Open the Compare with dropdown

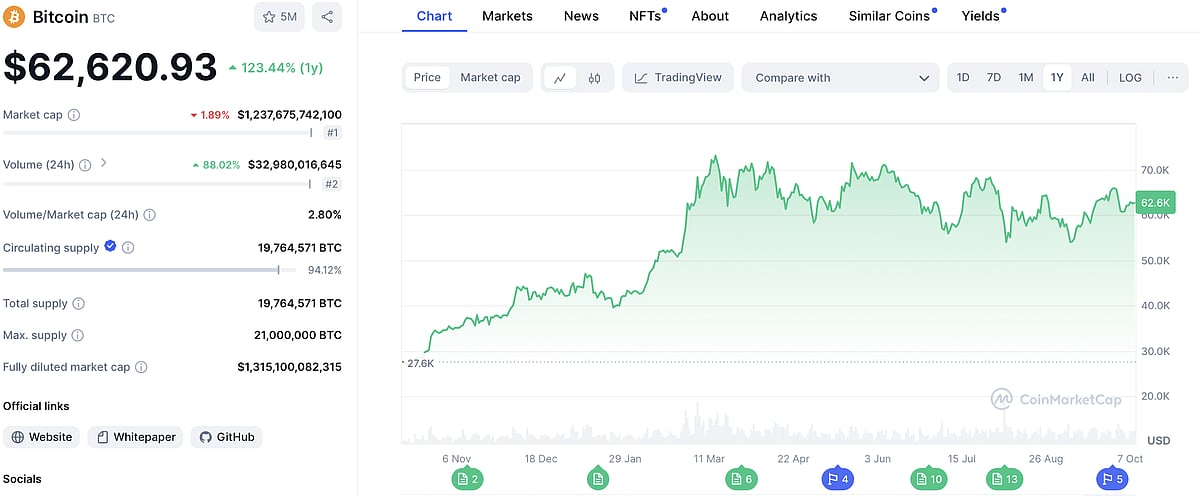click(840, 78)
